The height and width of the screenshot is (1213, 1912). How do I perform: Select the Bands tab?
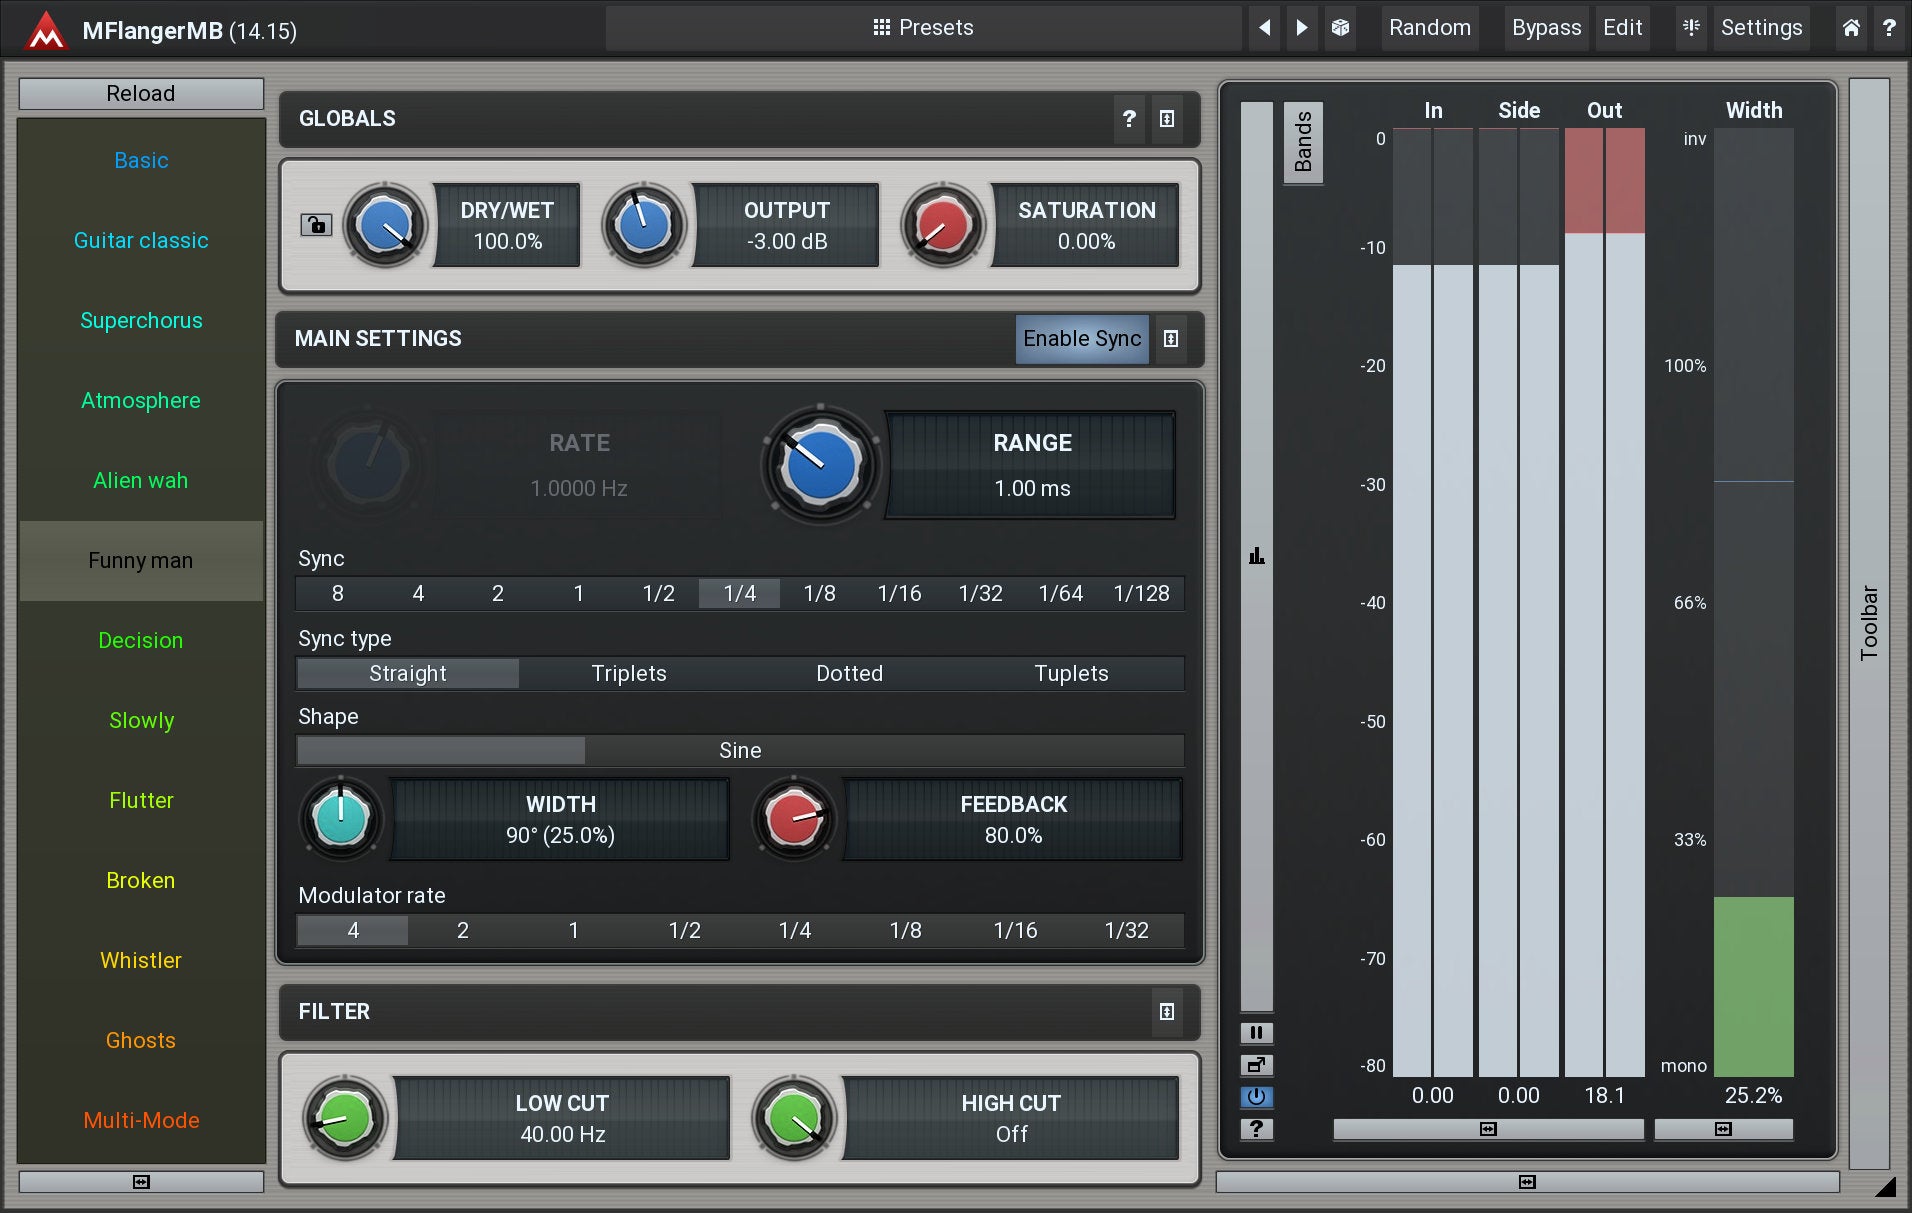[x=1303, y=142]
